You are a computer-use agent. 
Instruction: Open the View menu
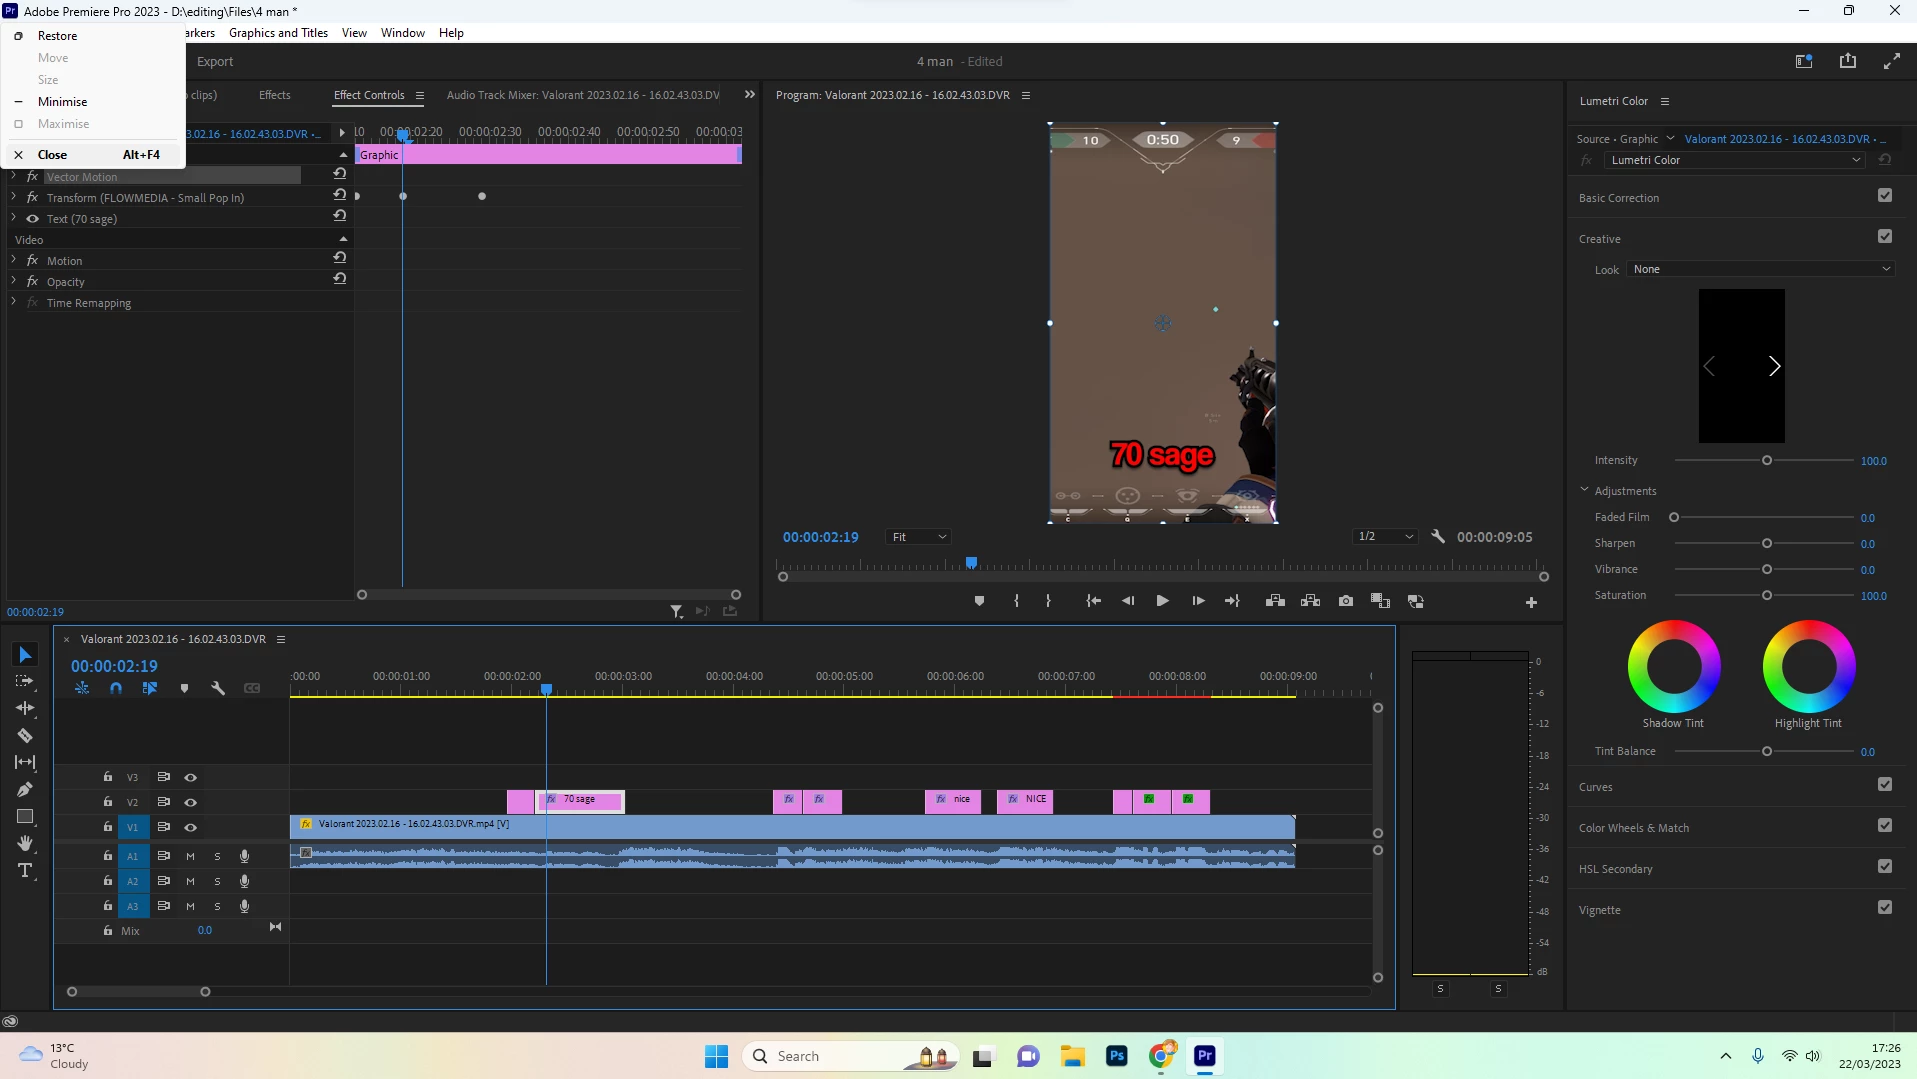coord(354,33)
